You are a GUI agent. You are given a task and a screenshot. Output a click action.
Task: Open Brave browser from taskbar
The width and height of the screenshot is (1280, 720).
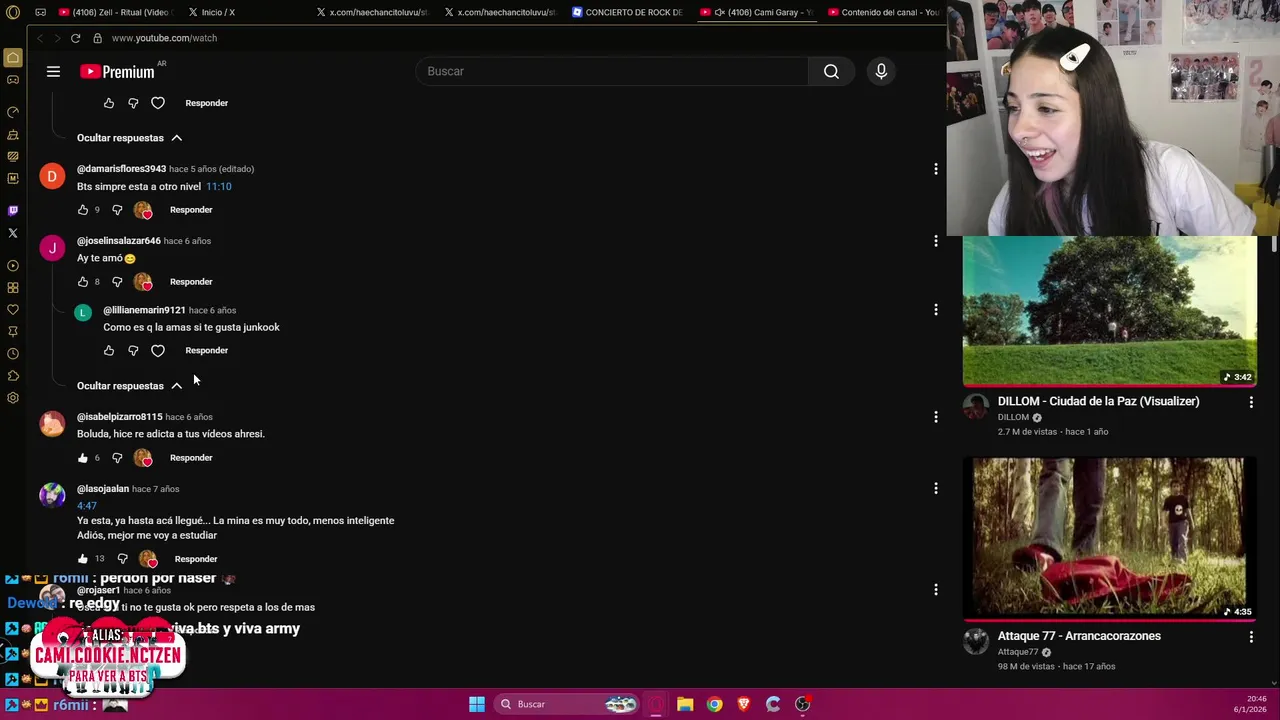pos(743,704)
